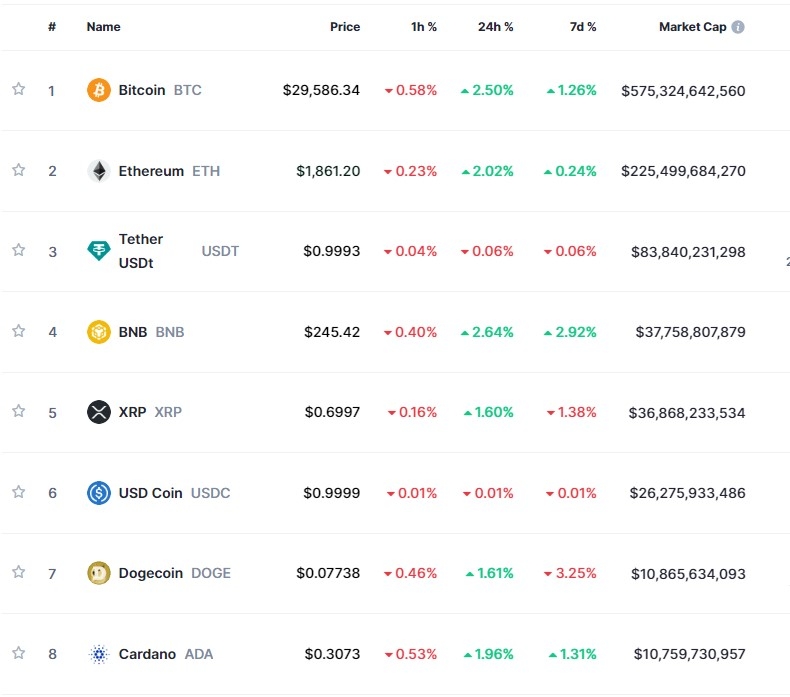790x697 pixels.
Task: Toggle the watchlist star for Ethereum
Action: (x=18, y=171)
